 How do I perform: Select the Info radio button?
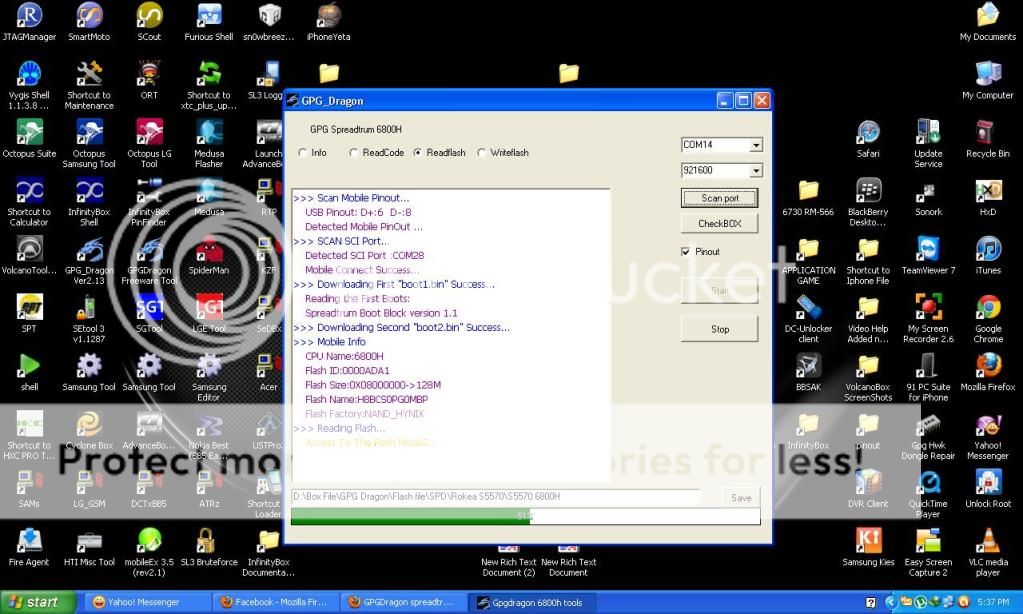(303, 153)
